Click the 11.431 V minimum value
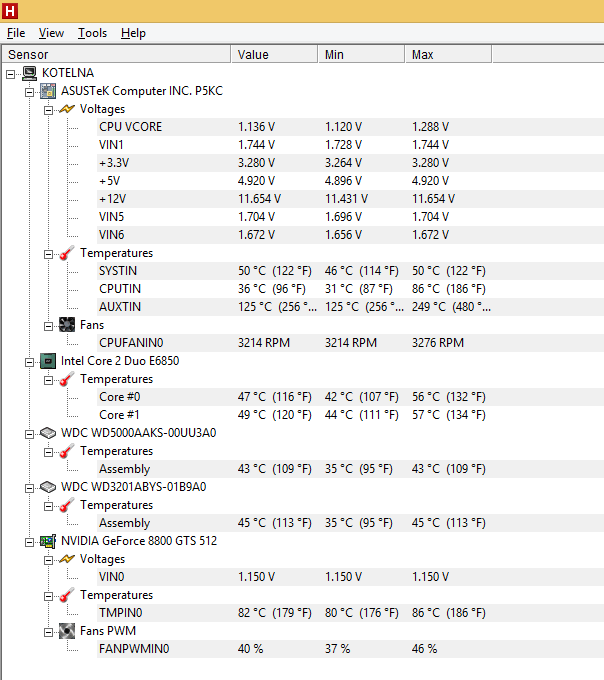 point(346,199)
